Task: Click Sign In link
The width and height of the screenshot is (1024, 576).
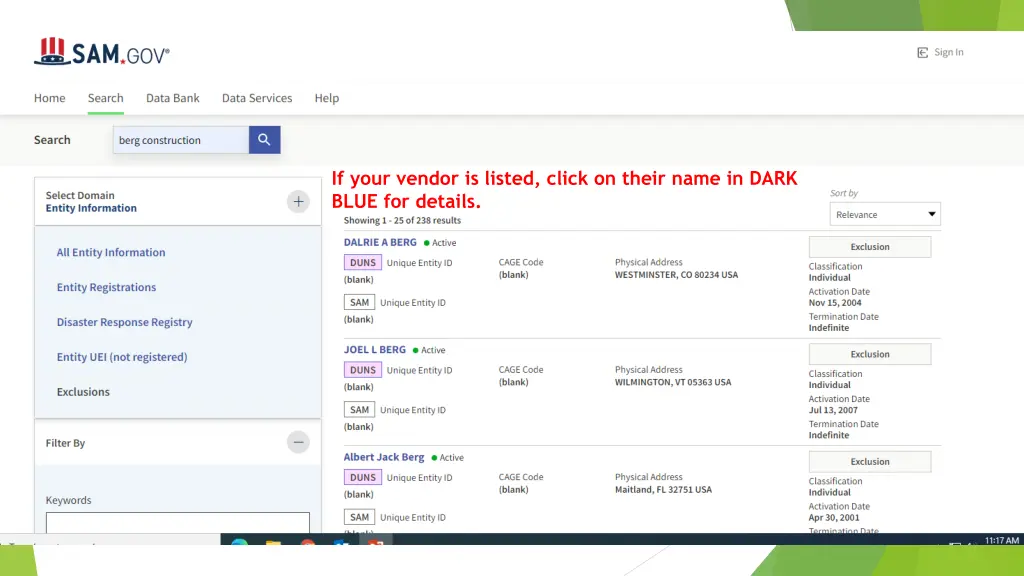Action: point(948,52)
